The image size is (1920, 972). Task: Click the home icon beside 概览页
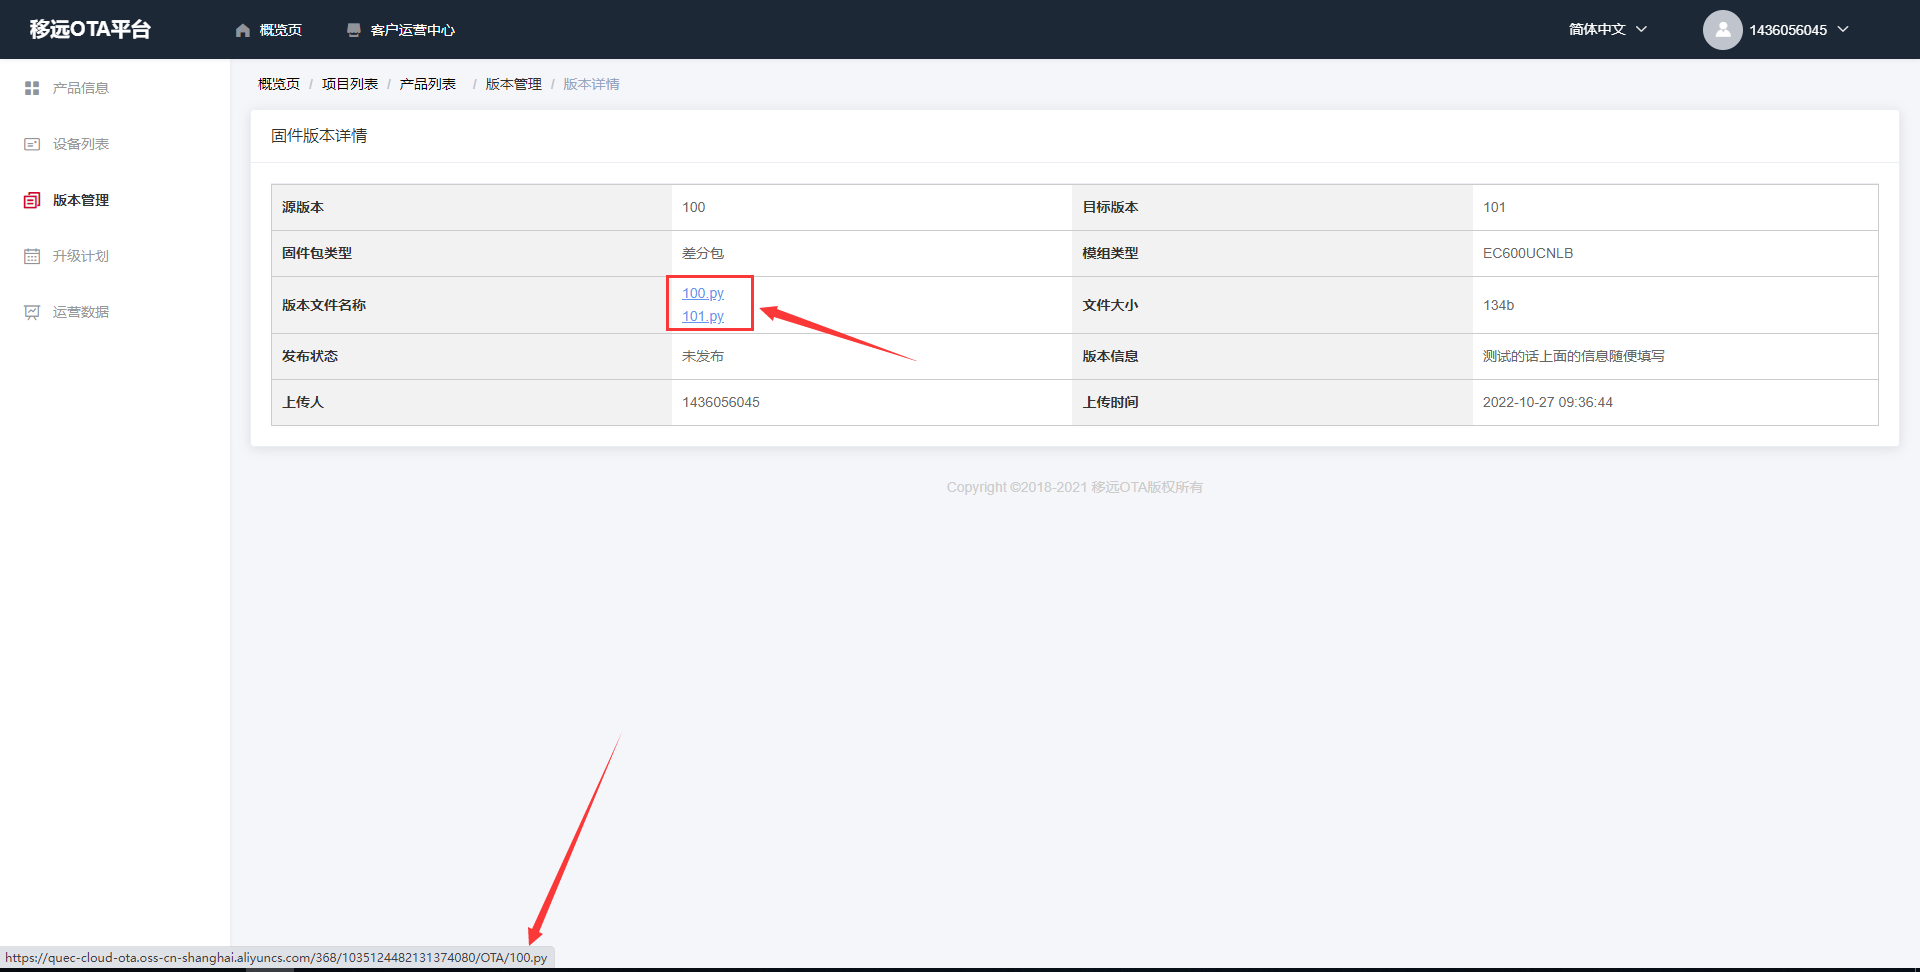(241, 29)
